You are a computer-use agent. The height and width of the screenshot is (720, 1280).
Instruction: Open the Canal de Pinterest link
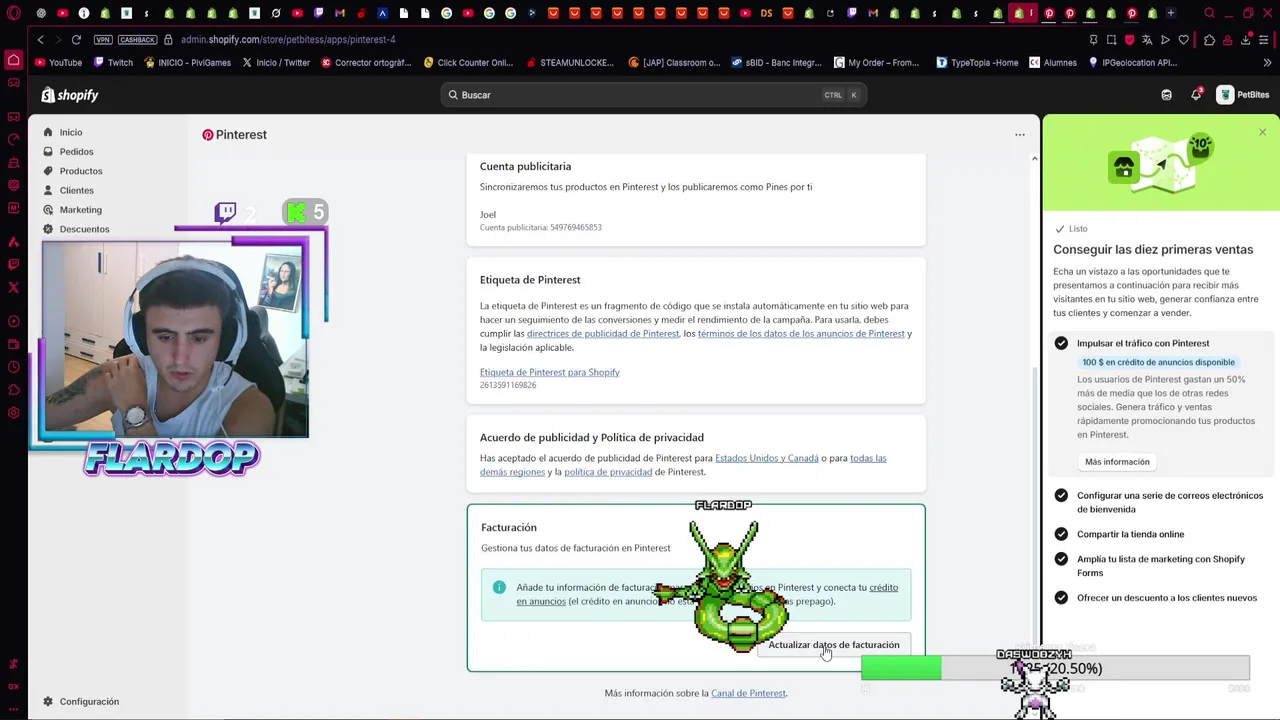point(749,693)
